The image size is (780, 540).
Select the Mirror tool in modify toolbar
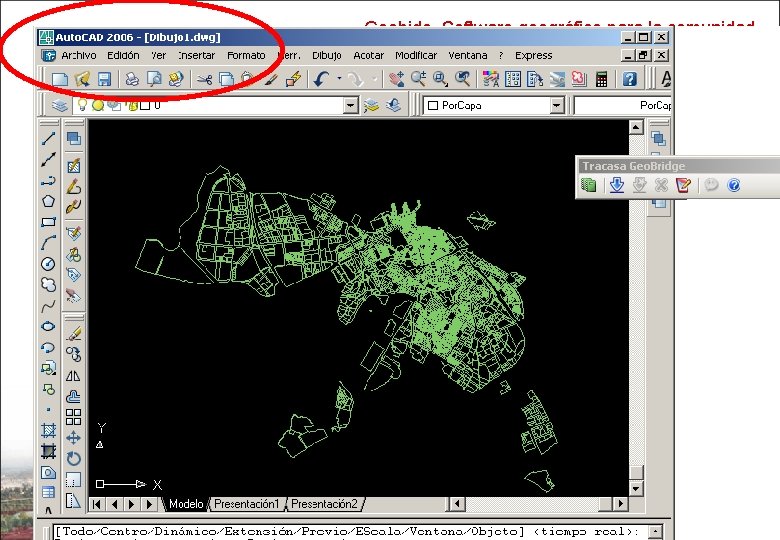[73, 376]
